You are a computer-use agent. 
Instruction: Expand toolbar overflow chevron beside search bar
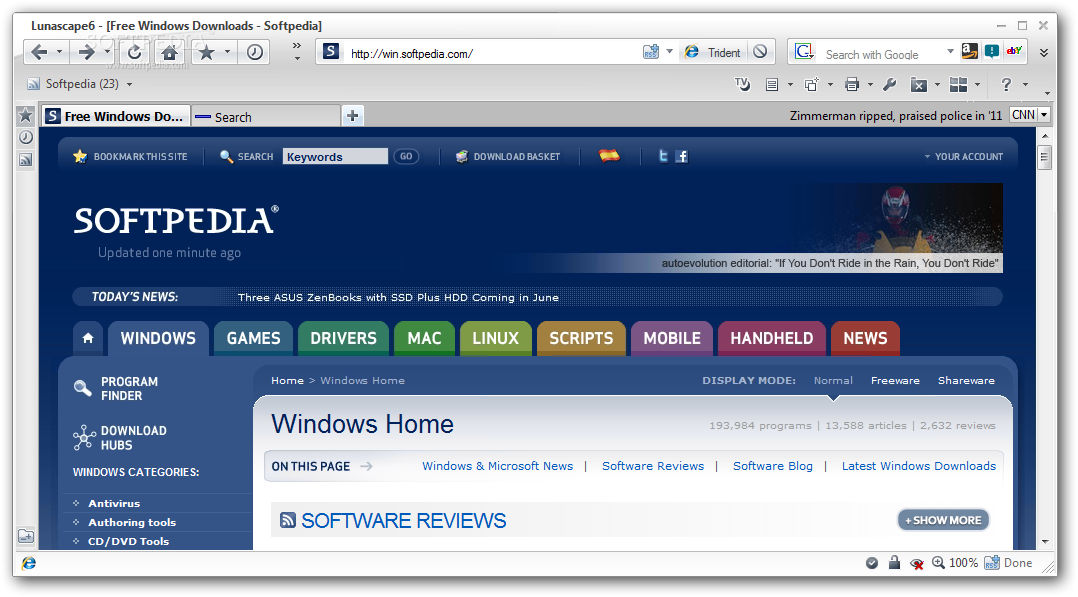1043,52
